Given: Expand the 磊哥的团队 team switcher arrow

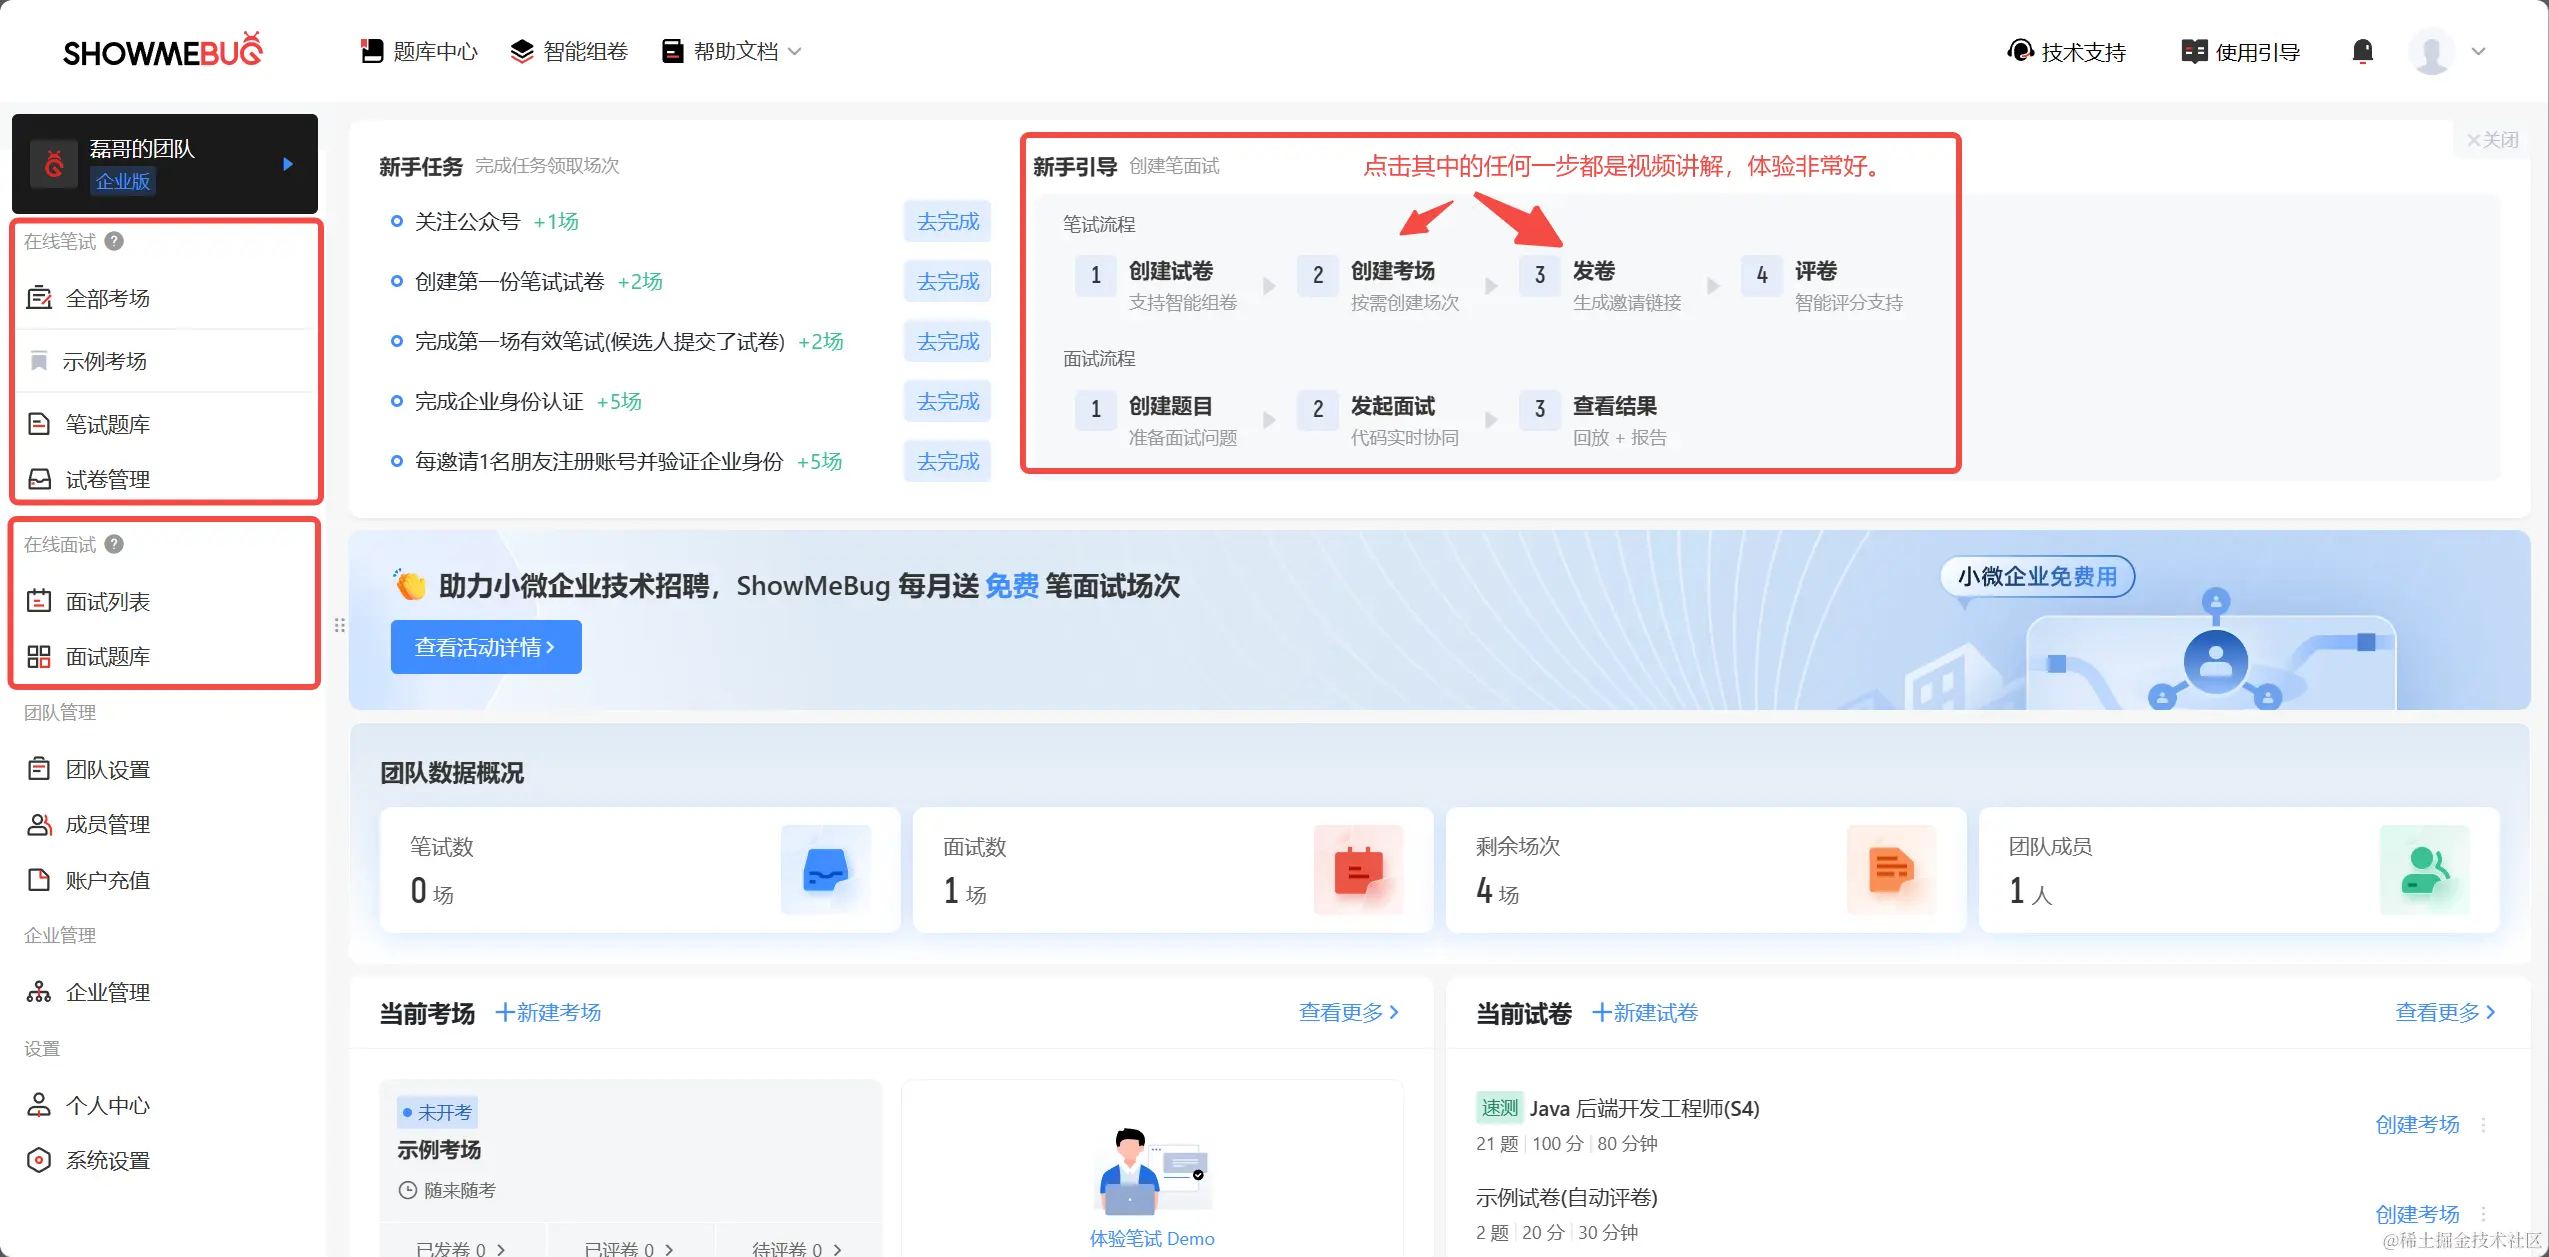Looking at the screenshot, I should click(288, 164).
